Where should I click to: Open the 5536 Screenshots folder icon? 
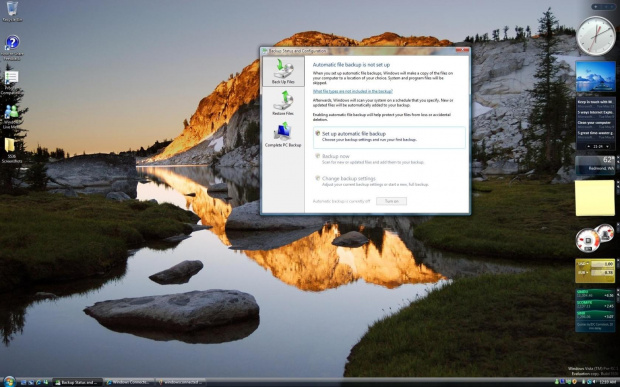(x=11, y=150)
